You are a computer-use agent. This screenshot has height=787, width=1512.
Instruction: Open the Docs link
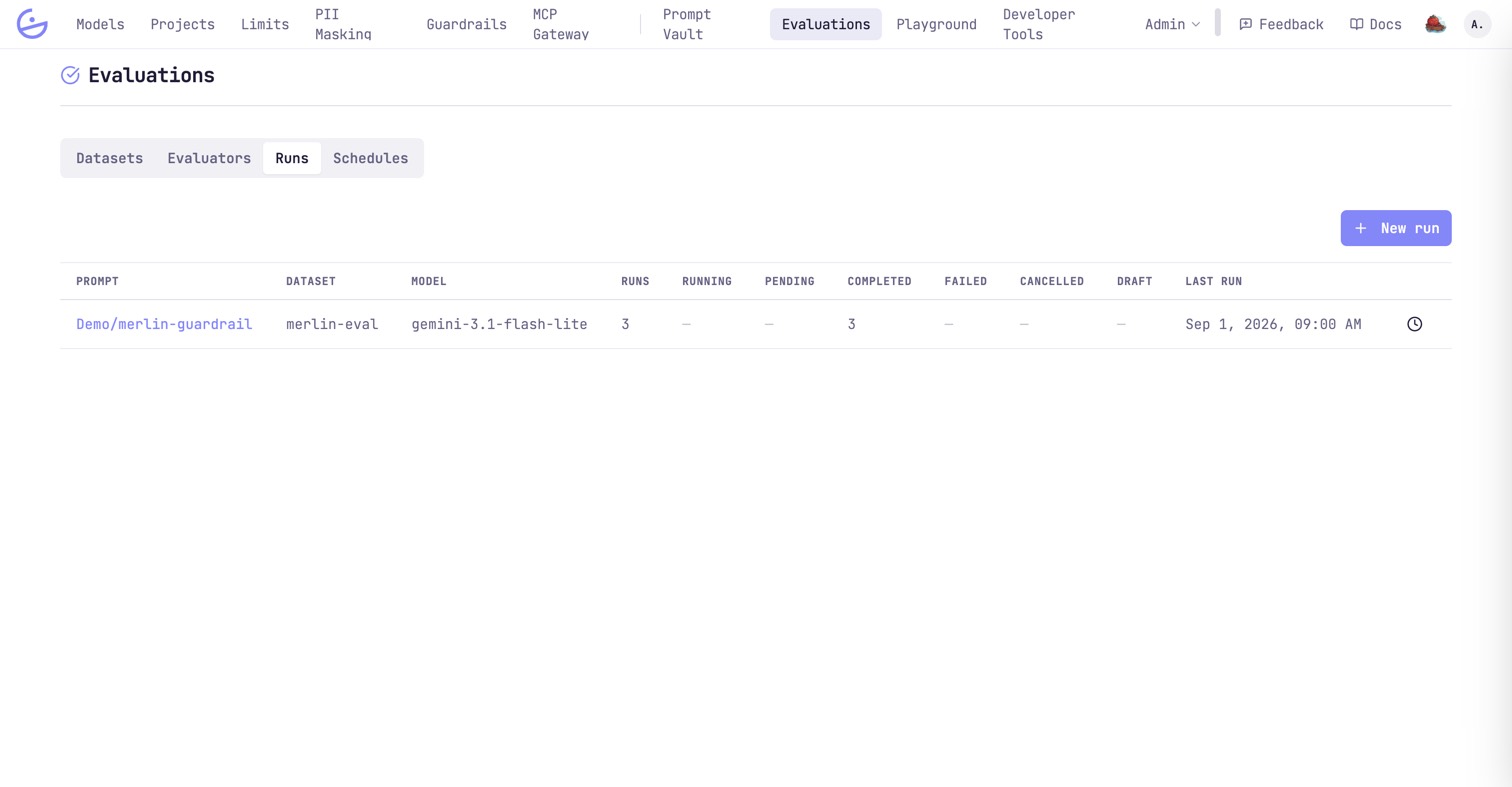[x=1375, y=24]
